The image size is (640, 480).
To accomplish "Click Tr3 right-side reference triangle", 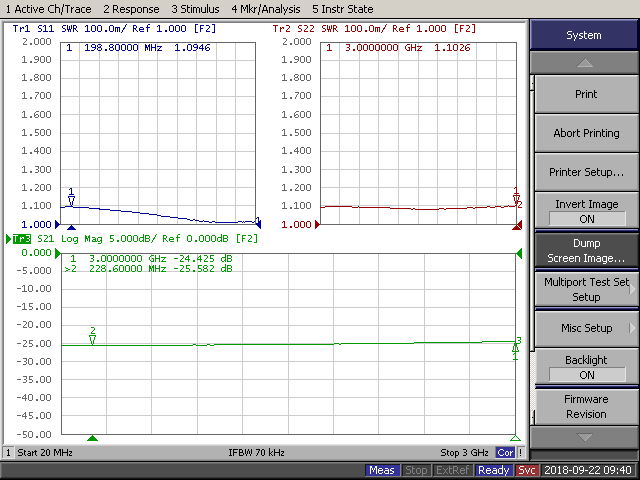I will point(519,254).
